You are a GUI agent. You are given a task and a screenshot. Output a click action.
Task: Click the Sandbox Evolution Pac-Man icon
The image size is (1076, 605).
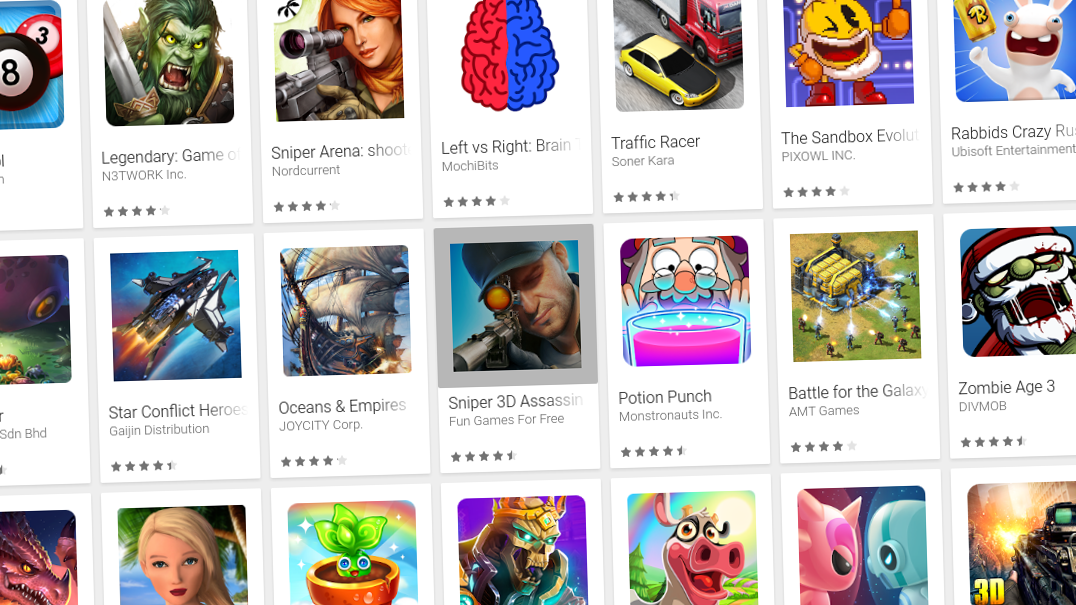(849, 53)
